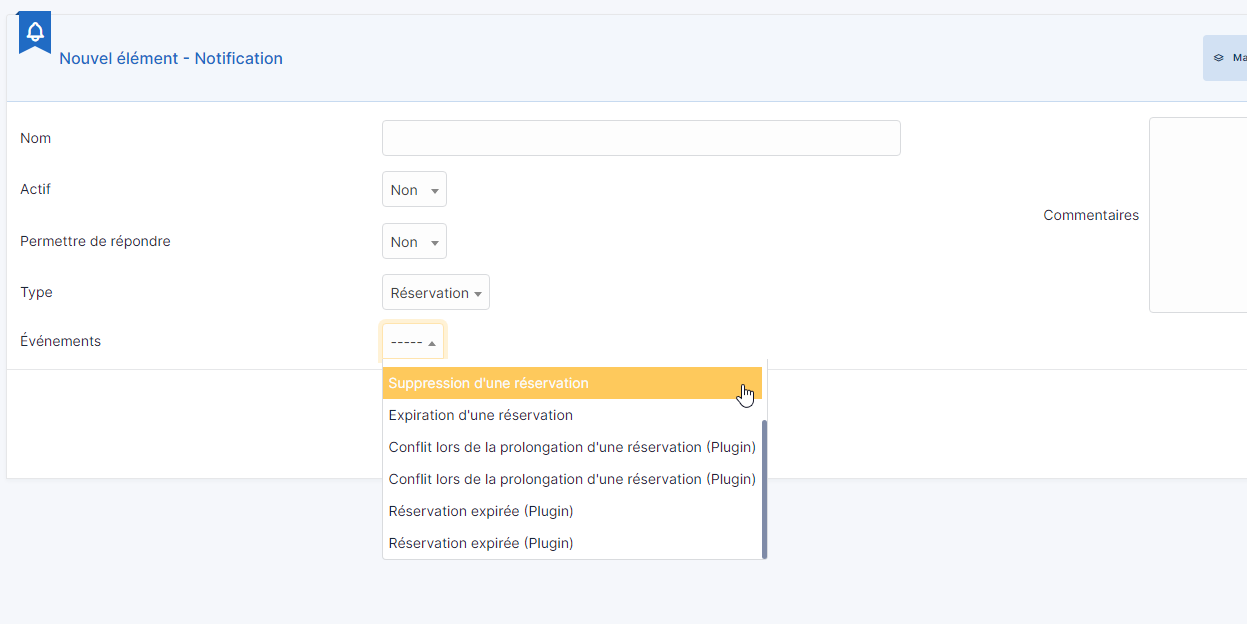The height and width of the screenshot is (624, 1247).
Task: Choose Expiration d'une réservation option
Action: (x=572, y=415)
